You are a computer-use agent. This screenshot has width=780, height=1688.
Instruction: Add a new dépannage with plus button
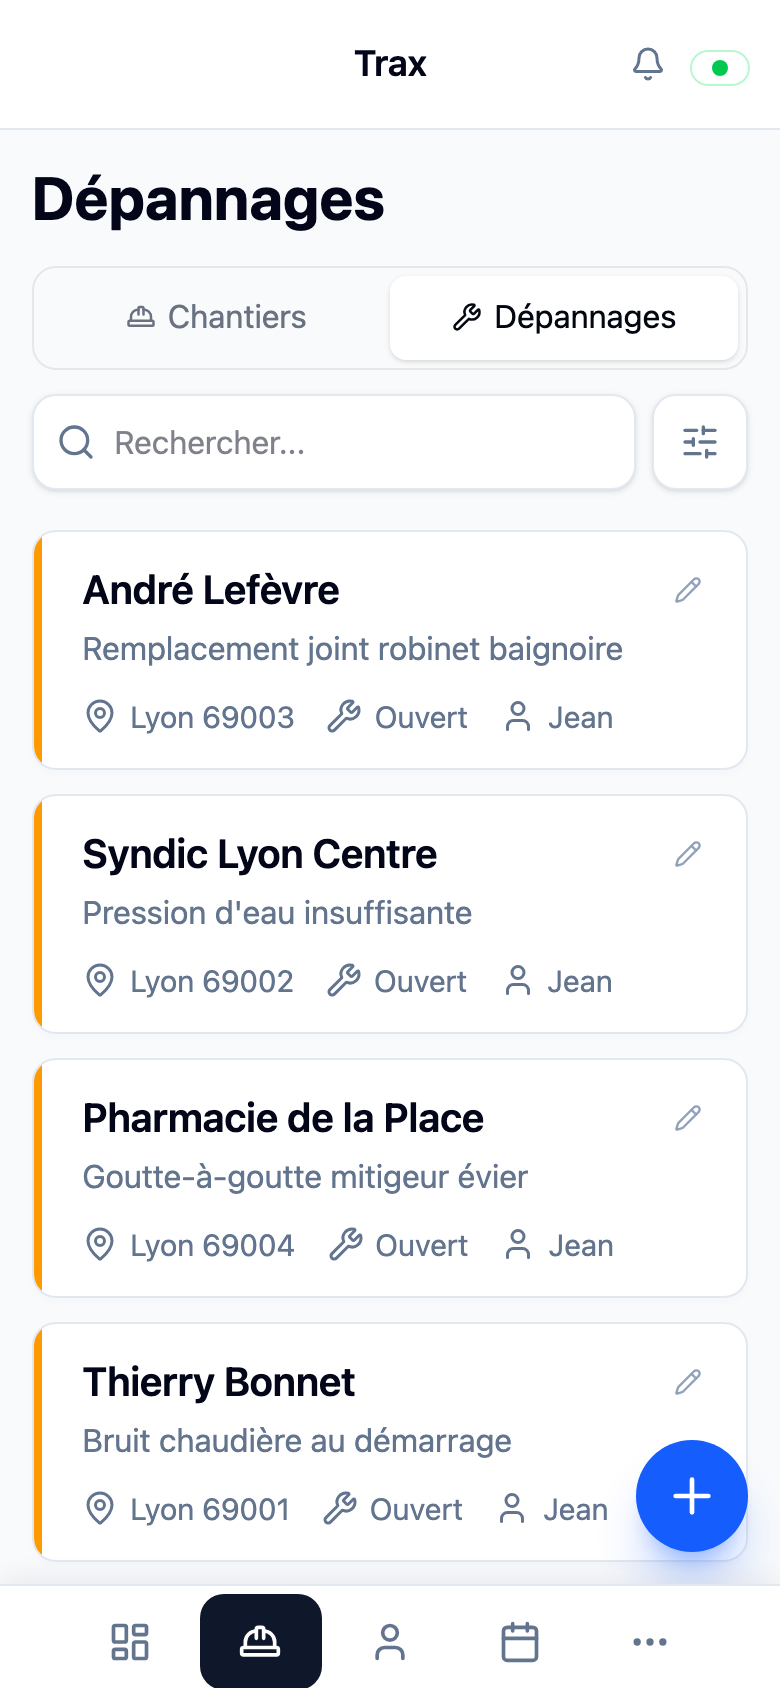(x=692, y=1496)
